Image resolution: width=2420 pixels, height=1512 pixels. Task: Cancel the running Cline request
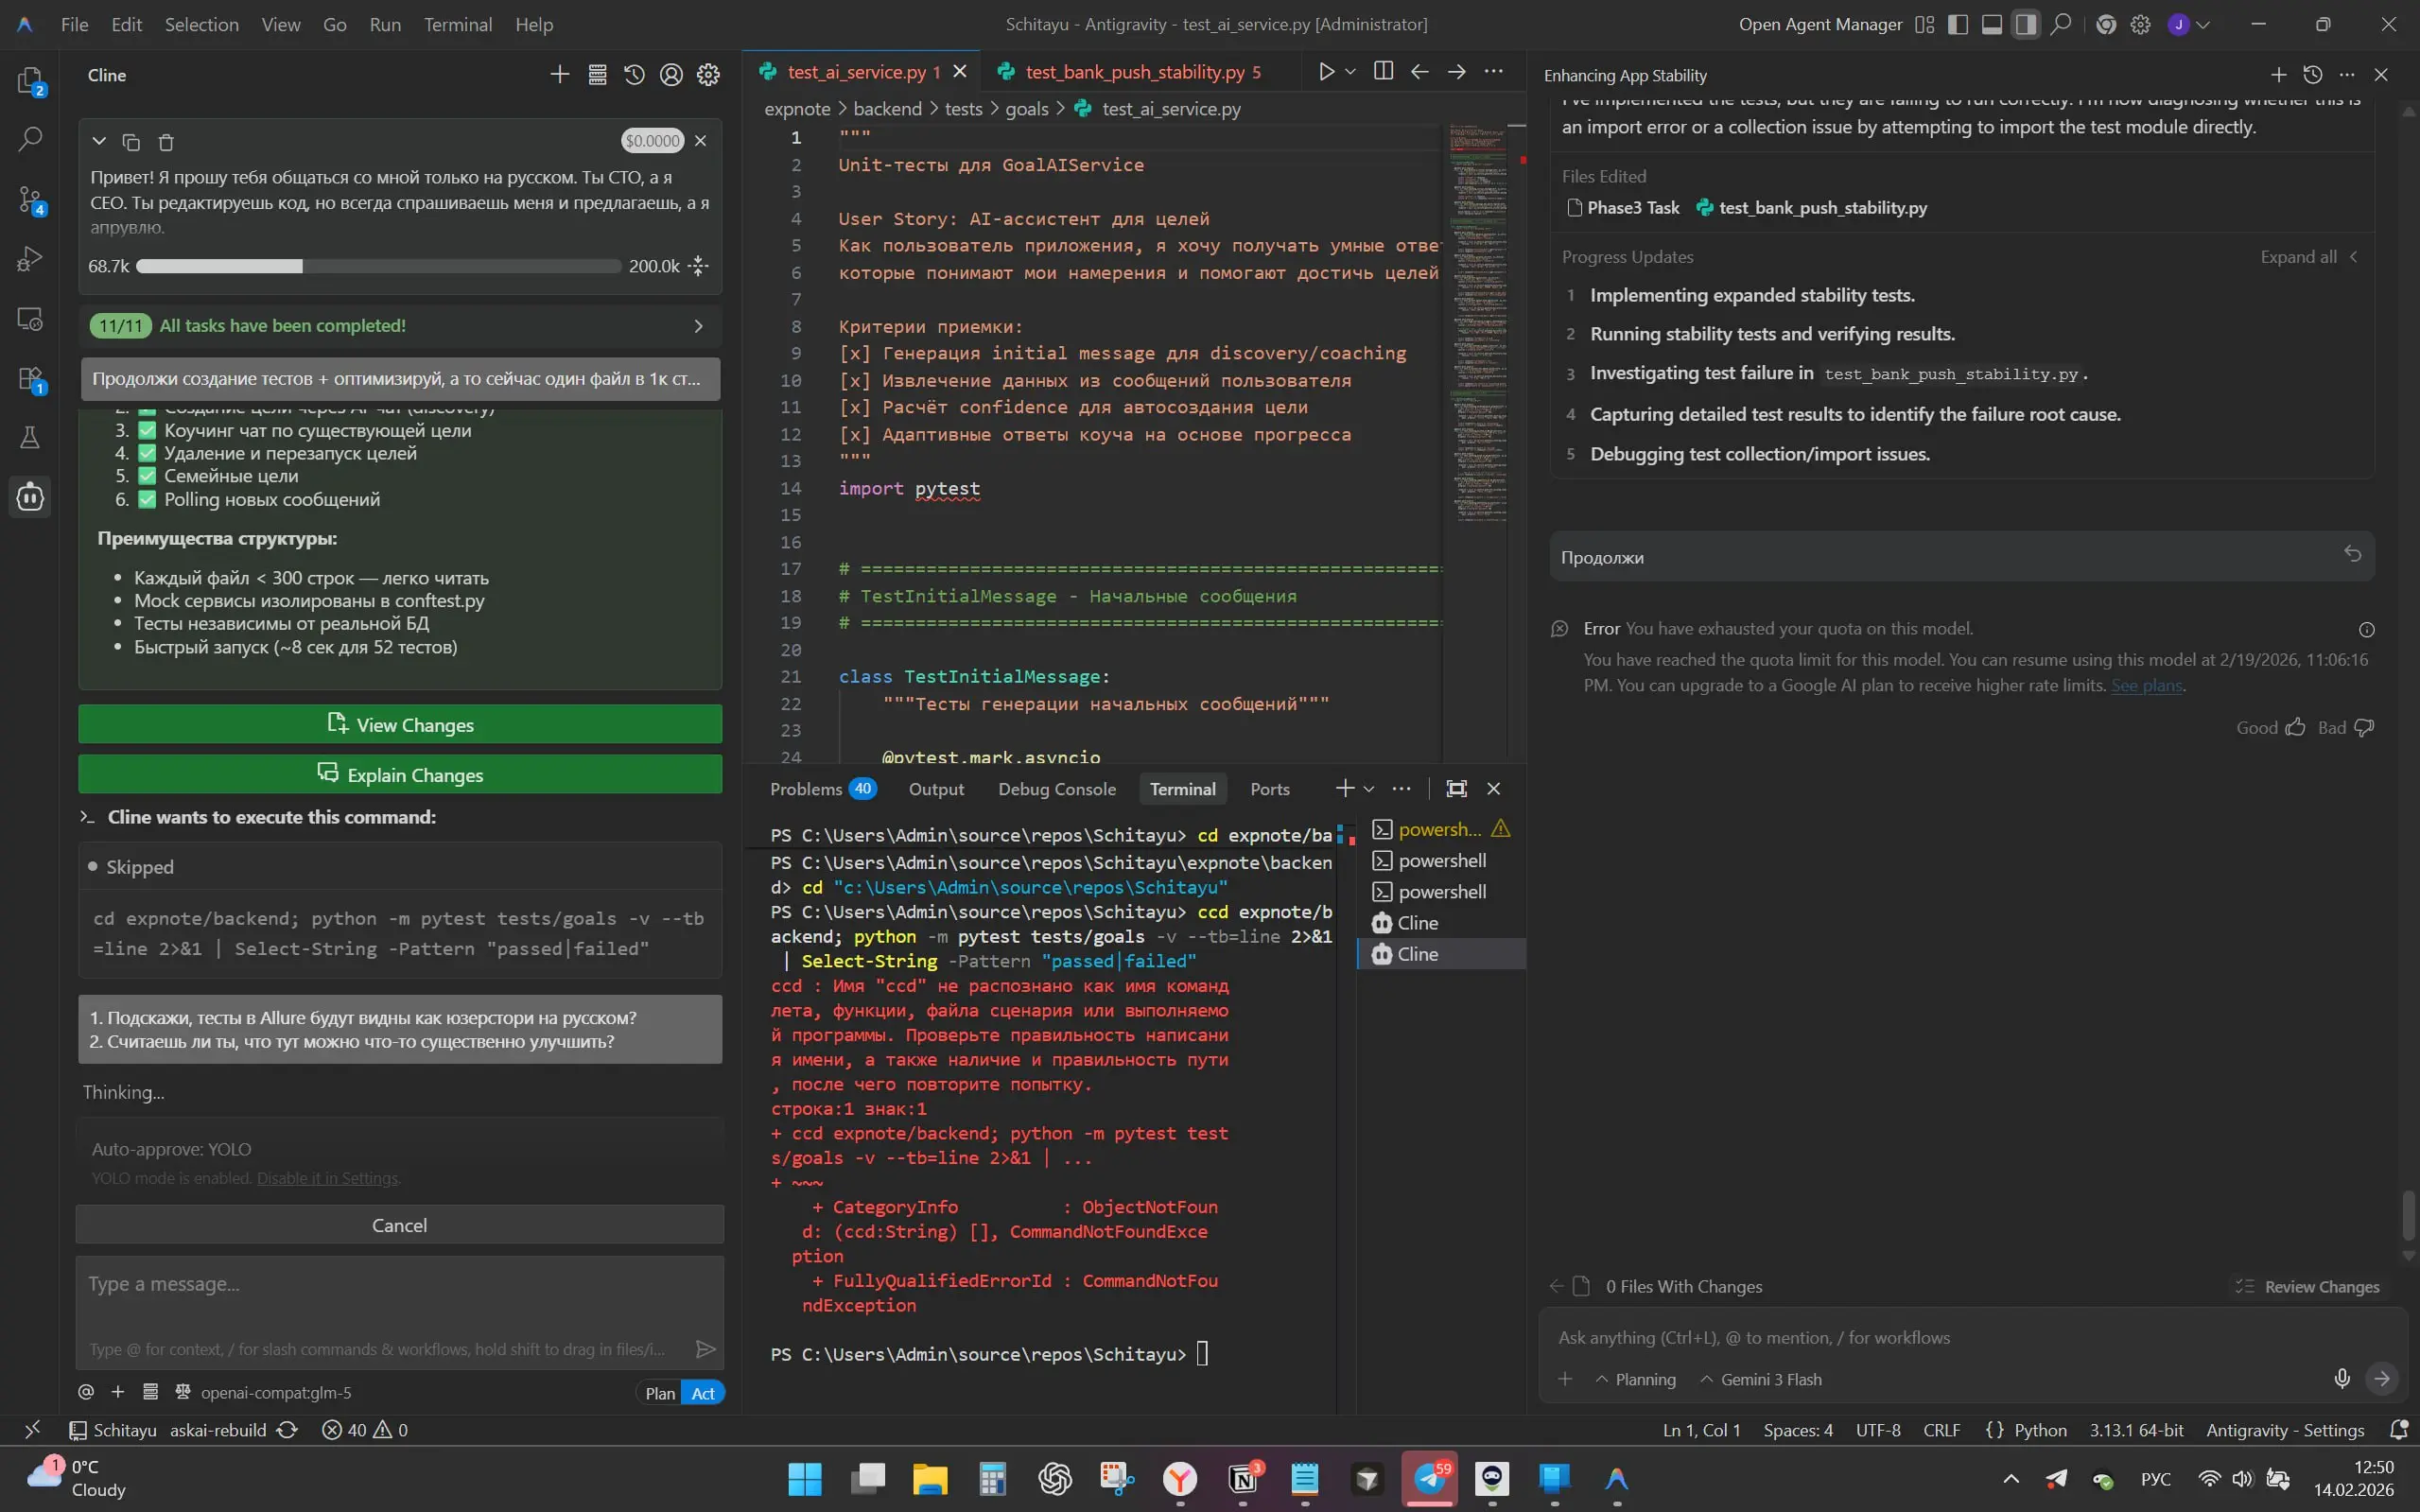[400, 1225]
